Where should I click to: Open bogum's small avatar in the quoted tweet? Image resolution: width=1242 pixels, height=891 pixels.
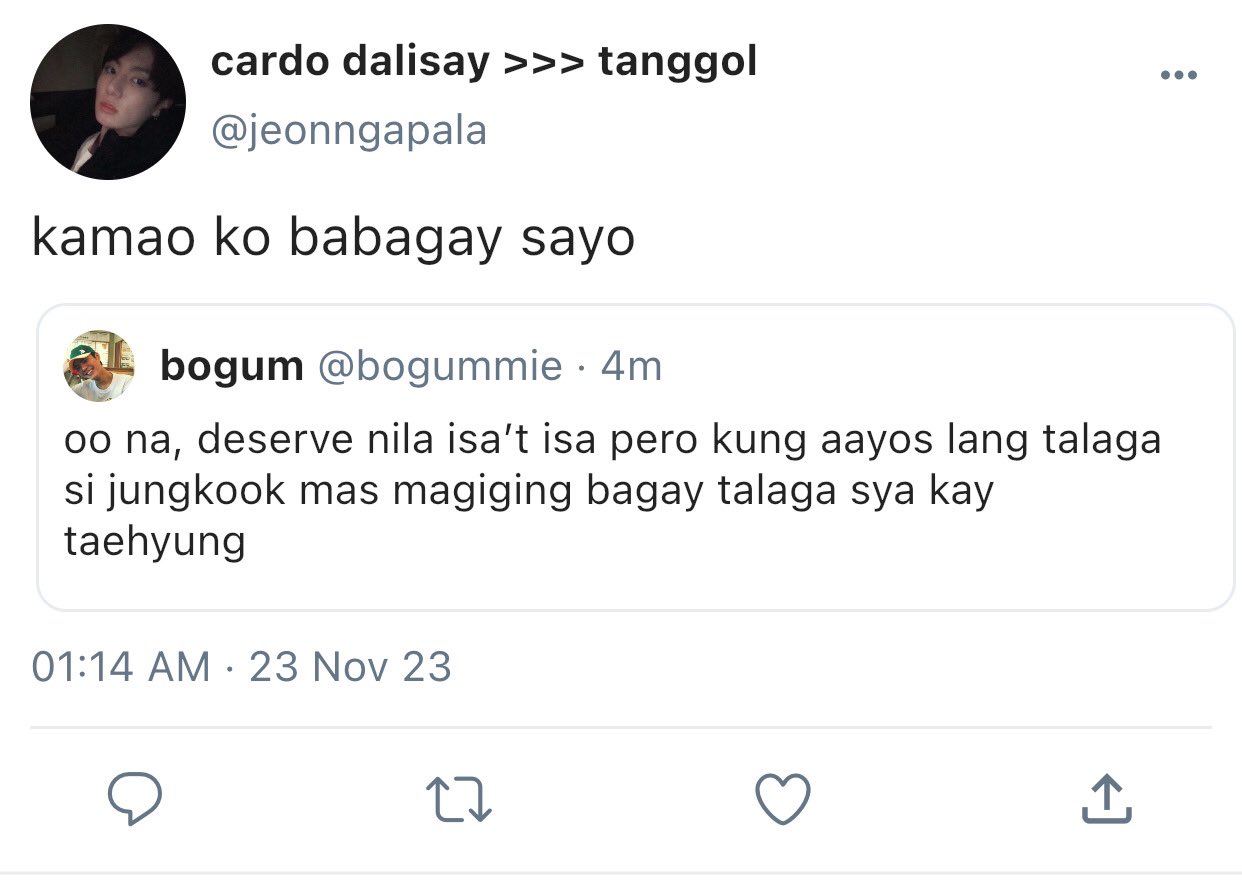pos(99,366)
